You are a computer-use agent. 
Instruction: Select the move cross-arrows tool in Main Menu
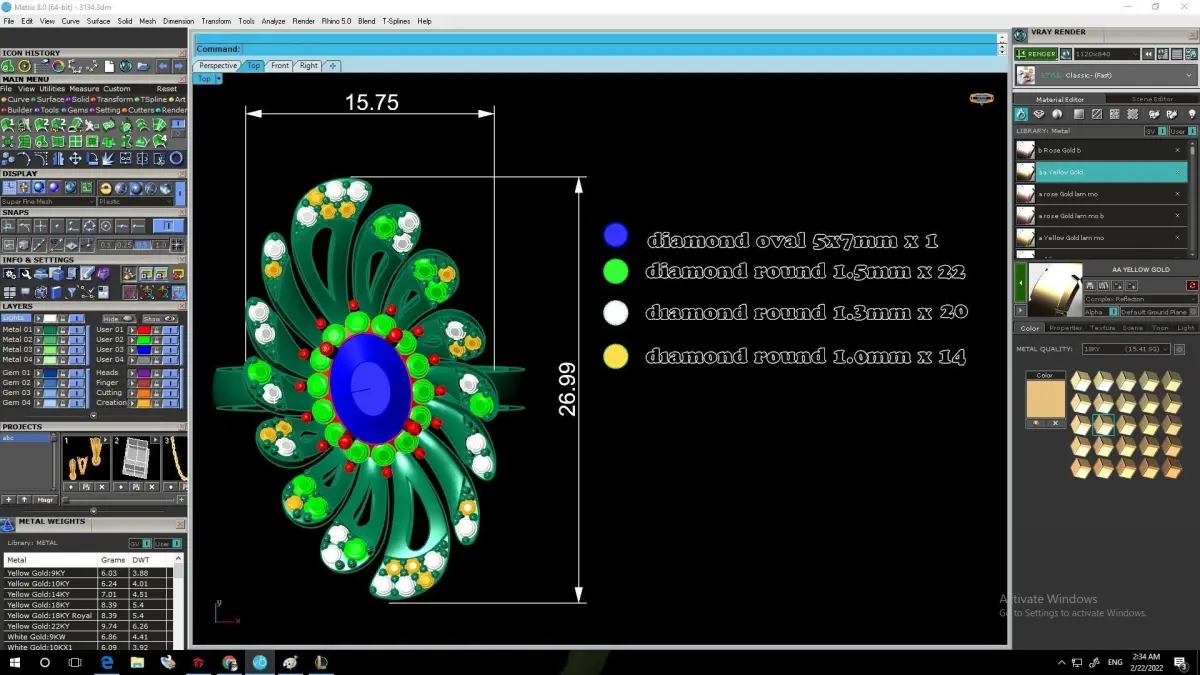[75, 158]
